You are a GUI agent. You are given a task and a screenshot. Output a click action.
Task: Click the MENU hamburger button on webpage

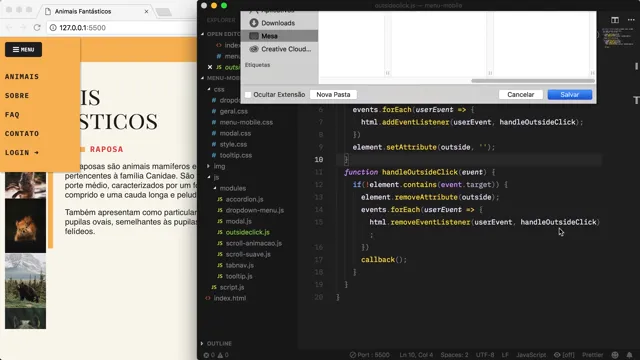pos(23,49)
